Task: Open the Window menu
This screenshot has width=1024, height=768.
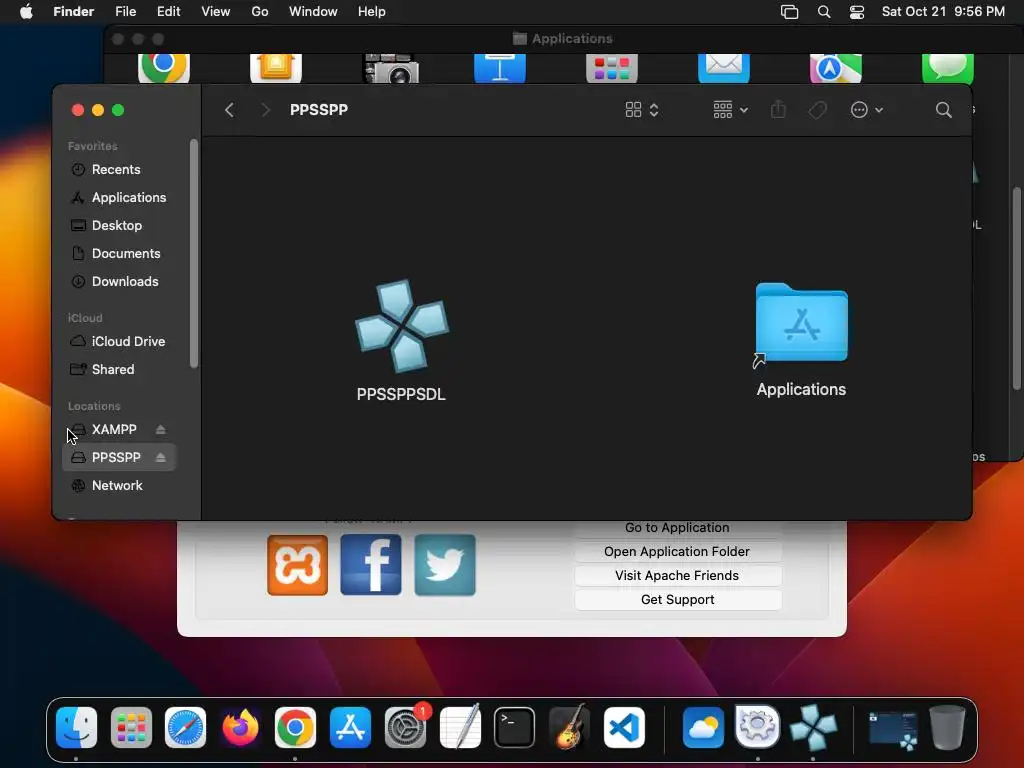Action: coord(313,12)
